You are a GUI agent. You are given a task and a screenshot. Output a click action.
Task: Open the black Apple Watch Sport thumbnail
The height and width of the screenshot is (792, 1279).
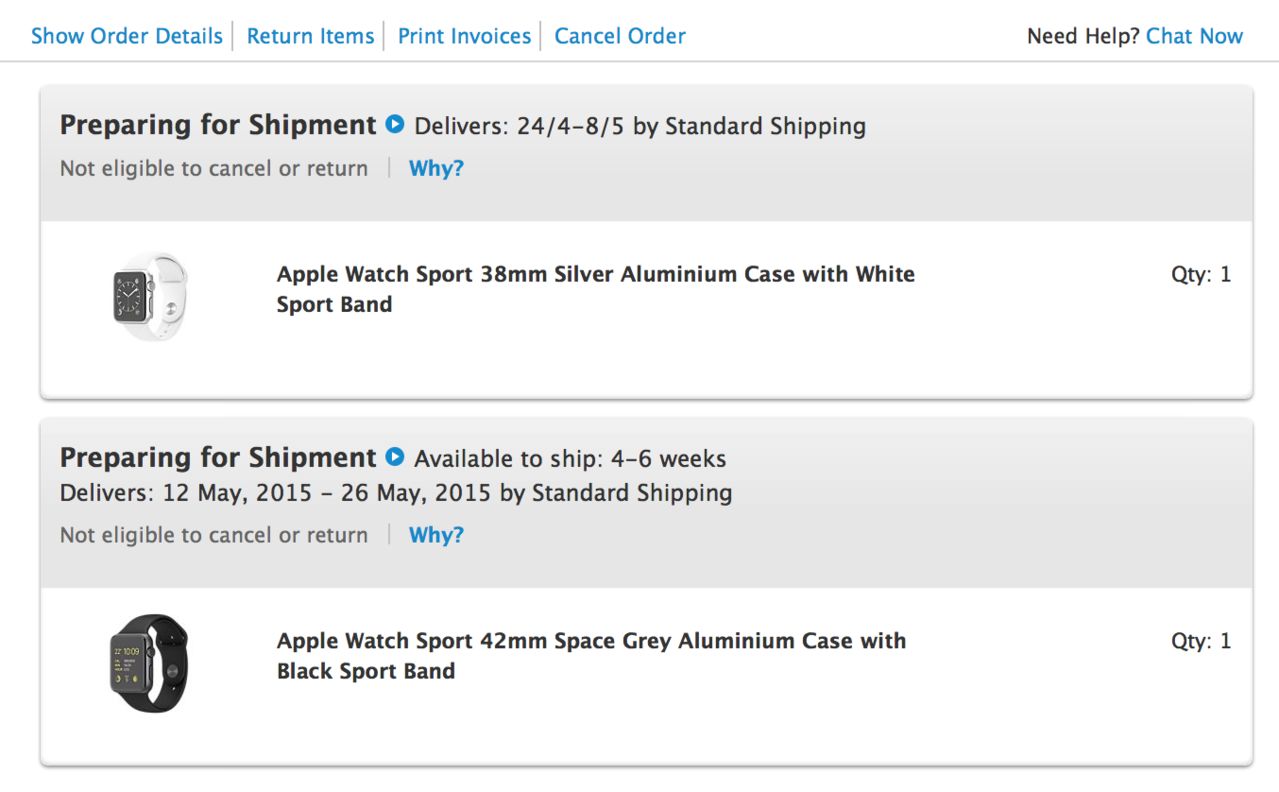coord(150,663)
